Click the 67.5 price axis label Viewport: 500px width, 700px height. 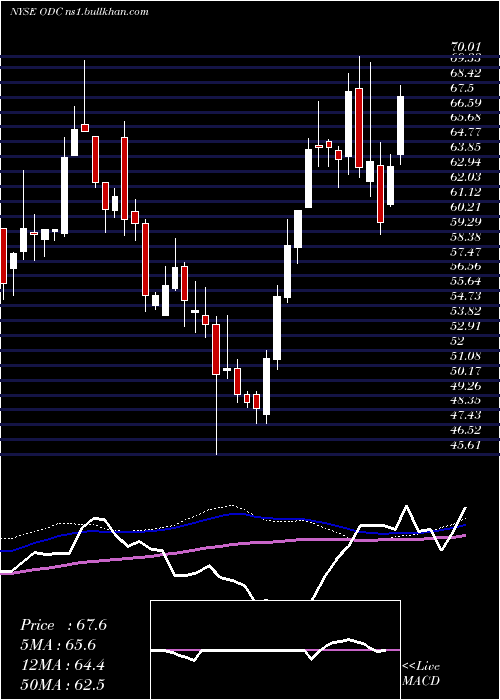click(x=462, y=88)
